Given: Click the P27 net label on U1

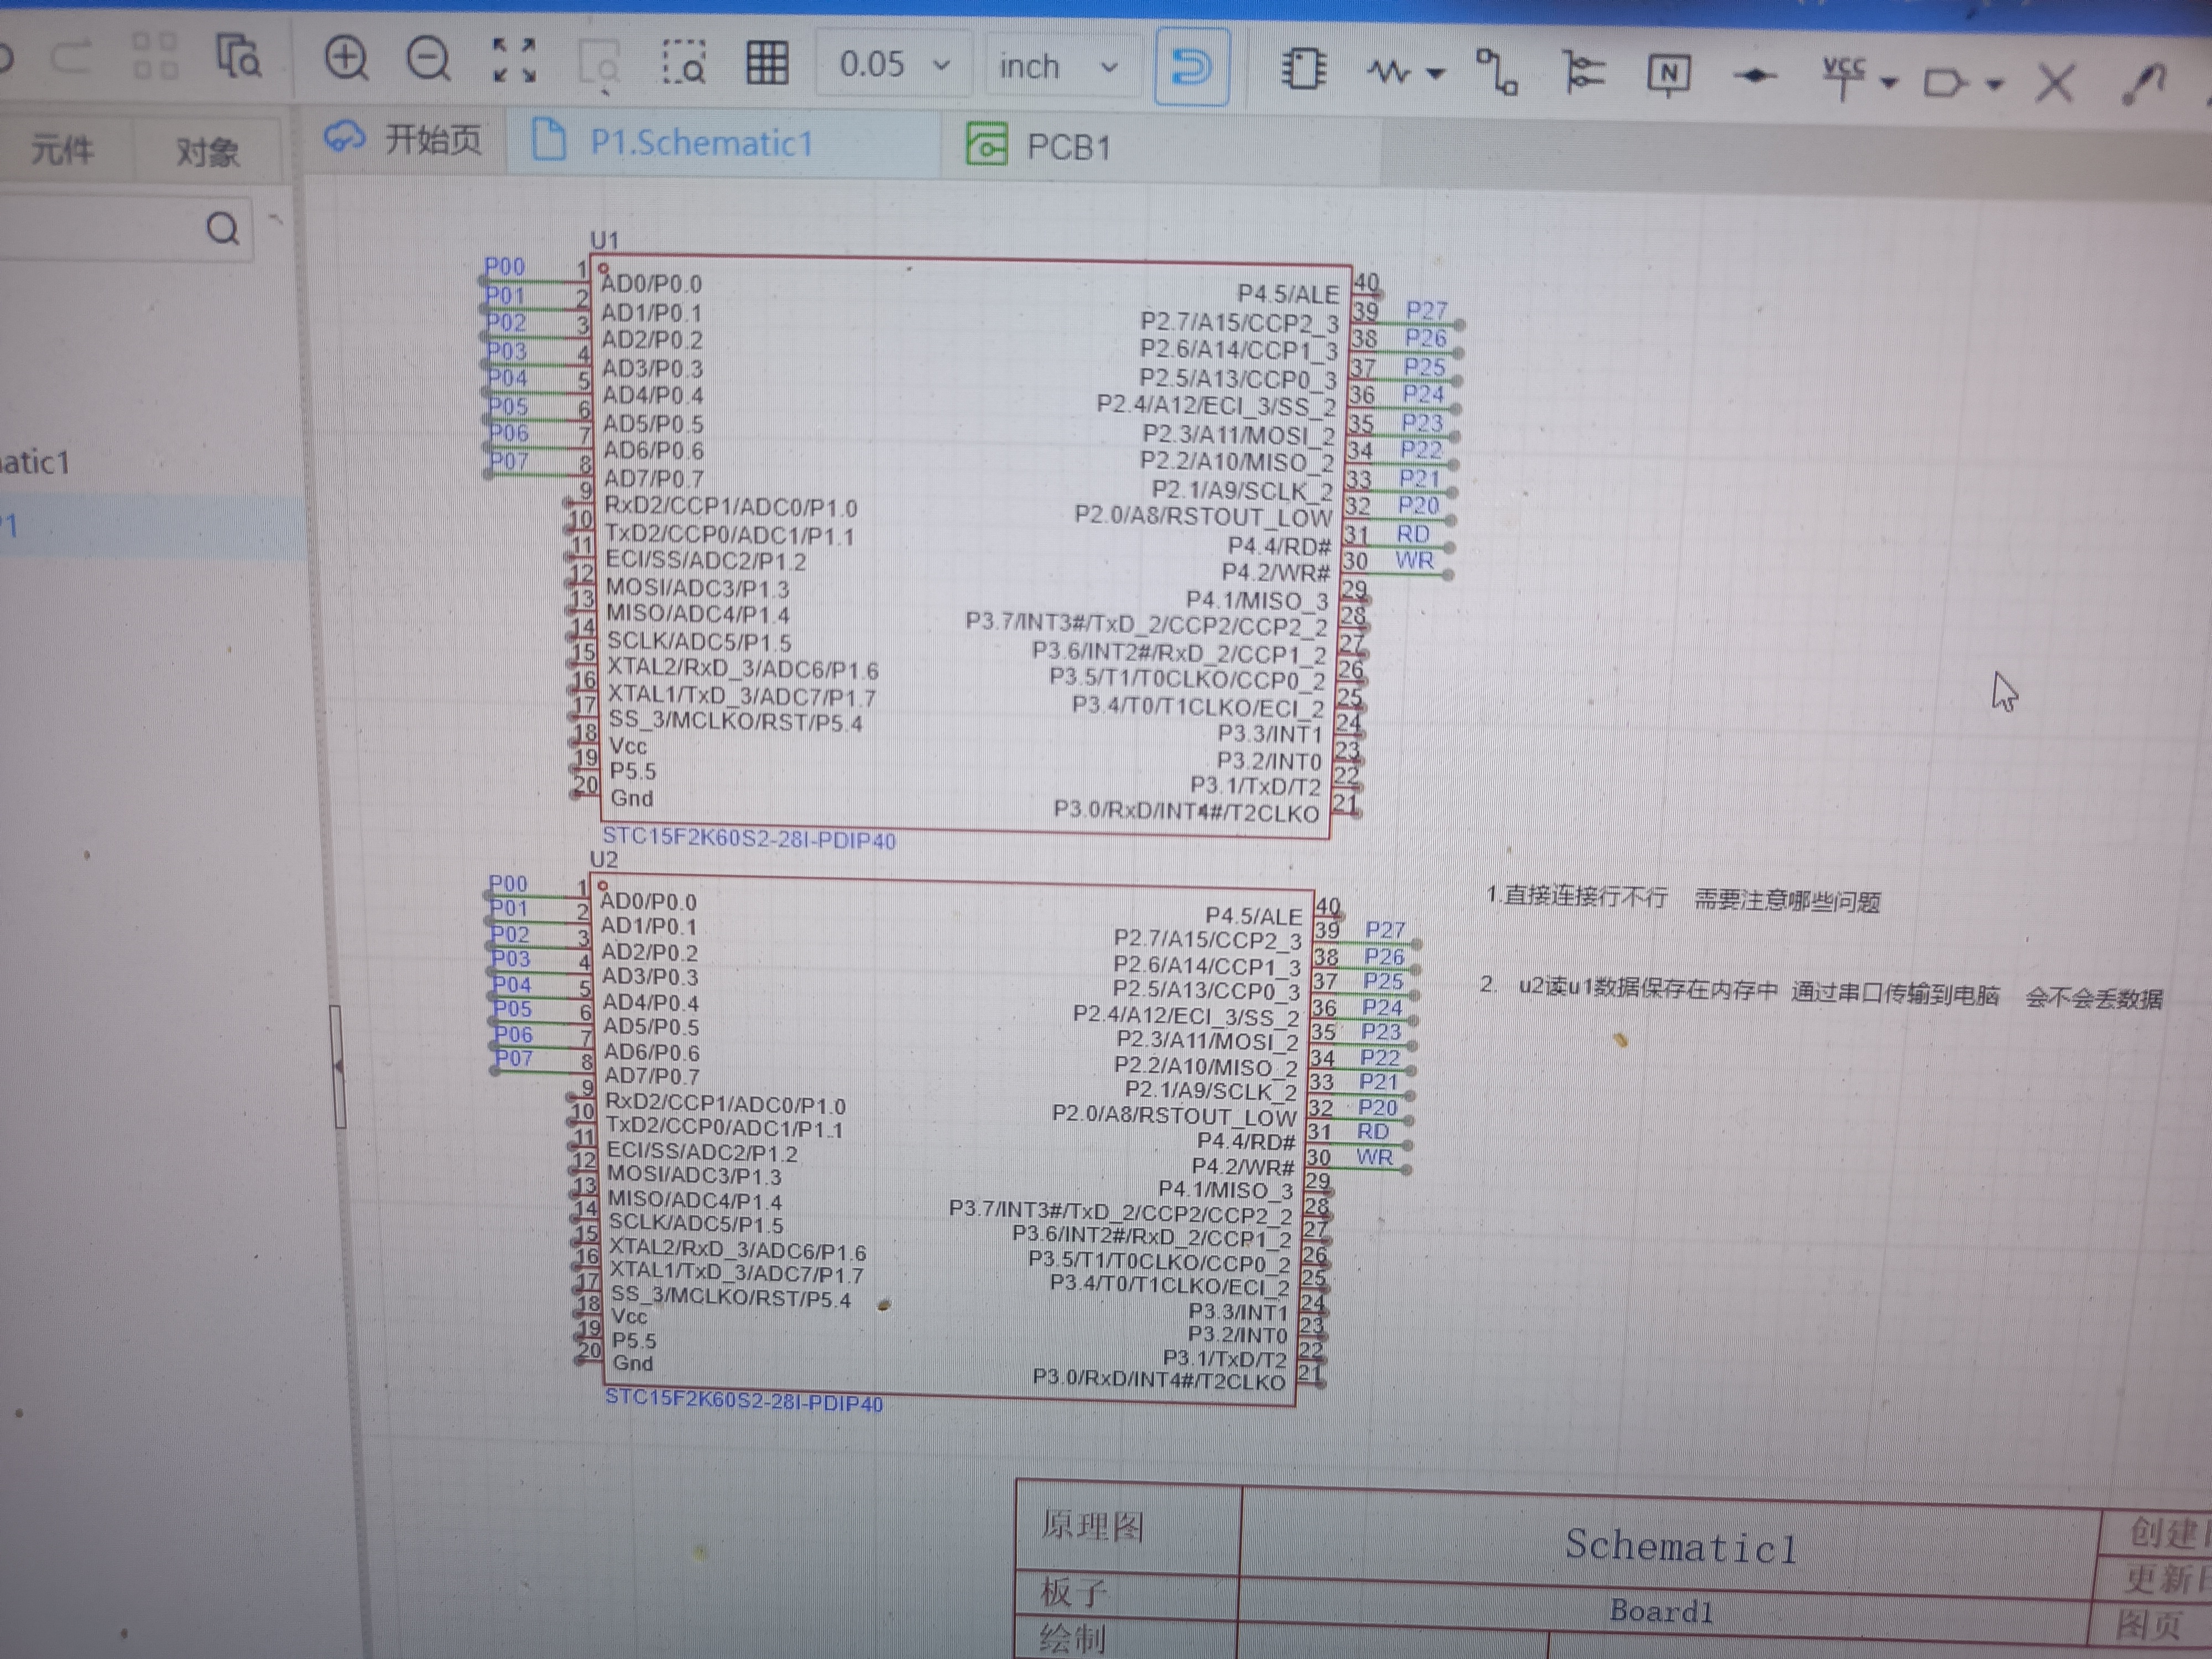Looking at the screenshot, I should click(1427, 311).
